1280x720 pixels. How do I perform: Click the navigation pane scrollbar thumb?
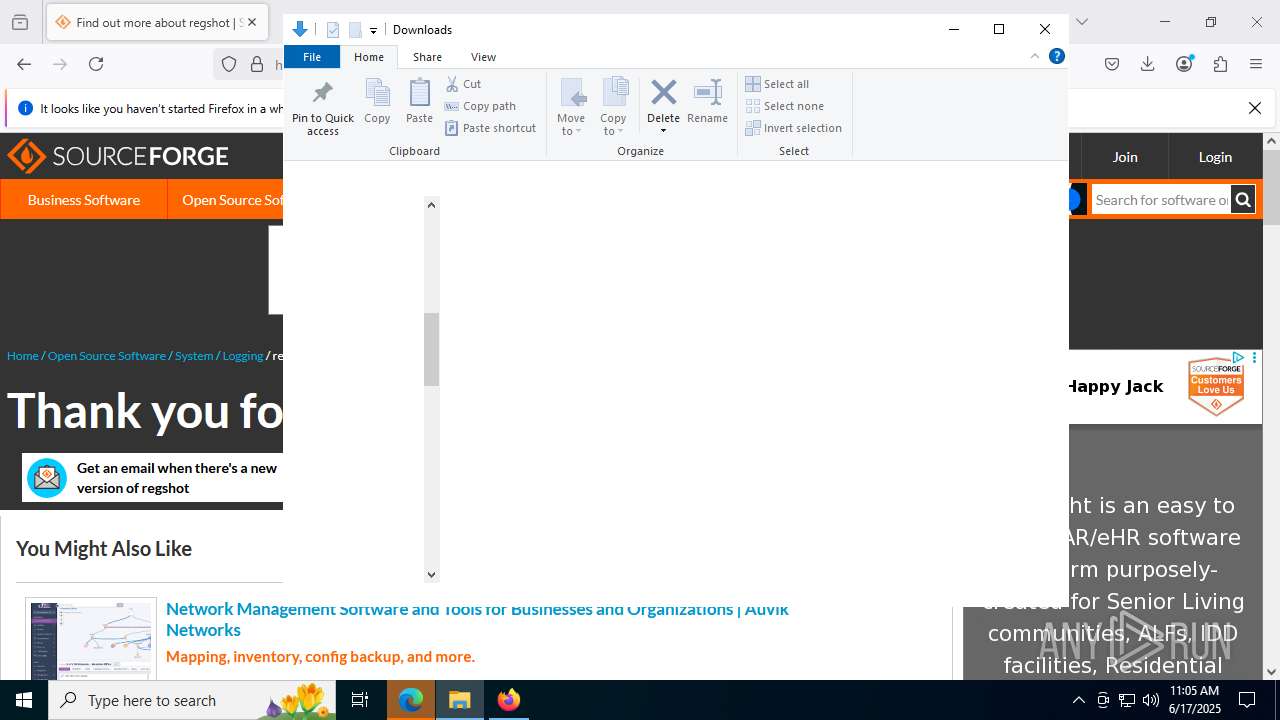431,349
